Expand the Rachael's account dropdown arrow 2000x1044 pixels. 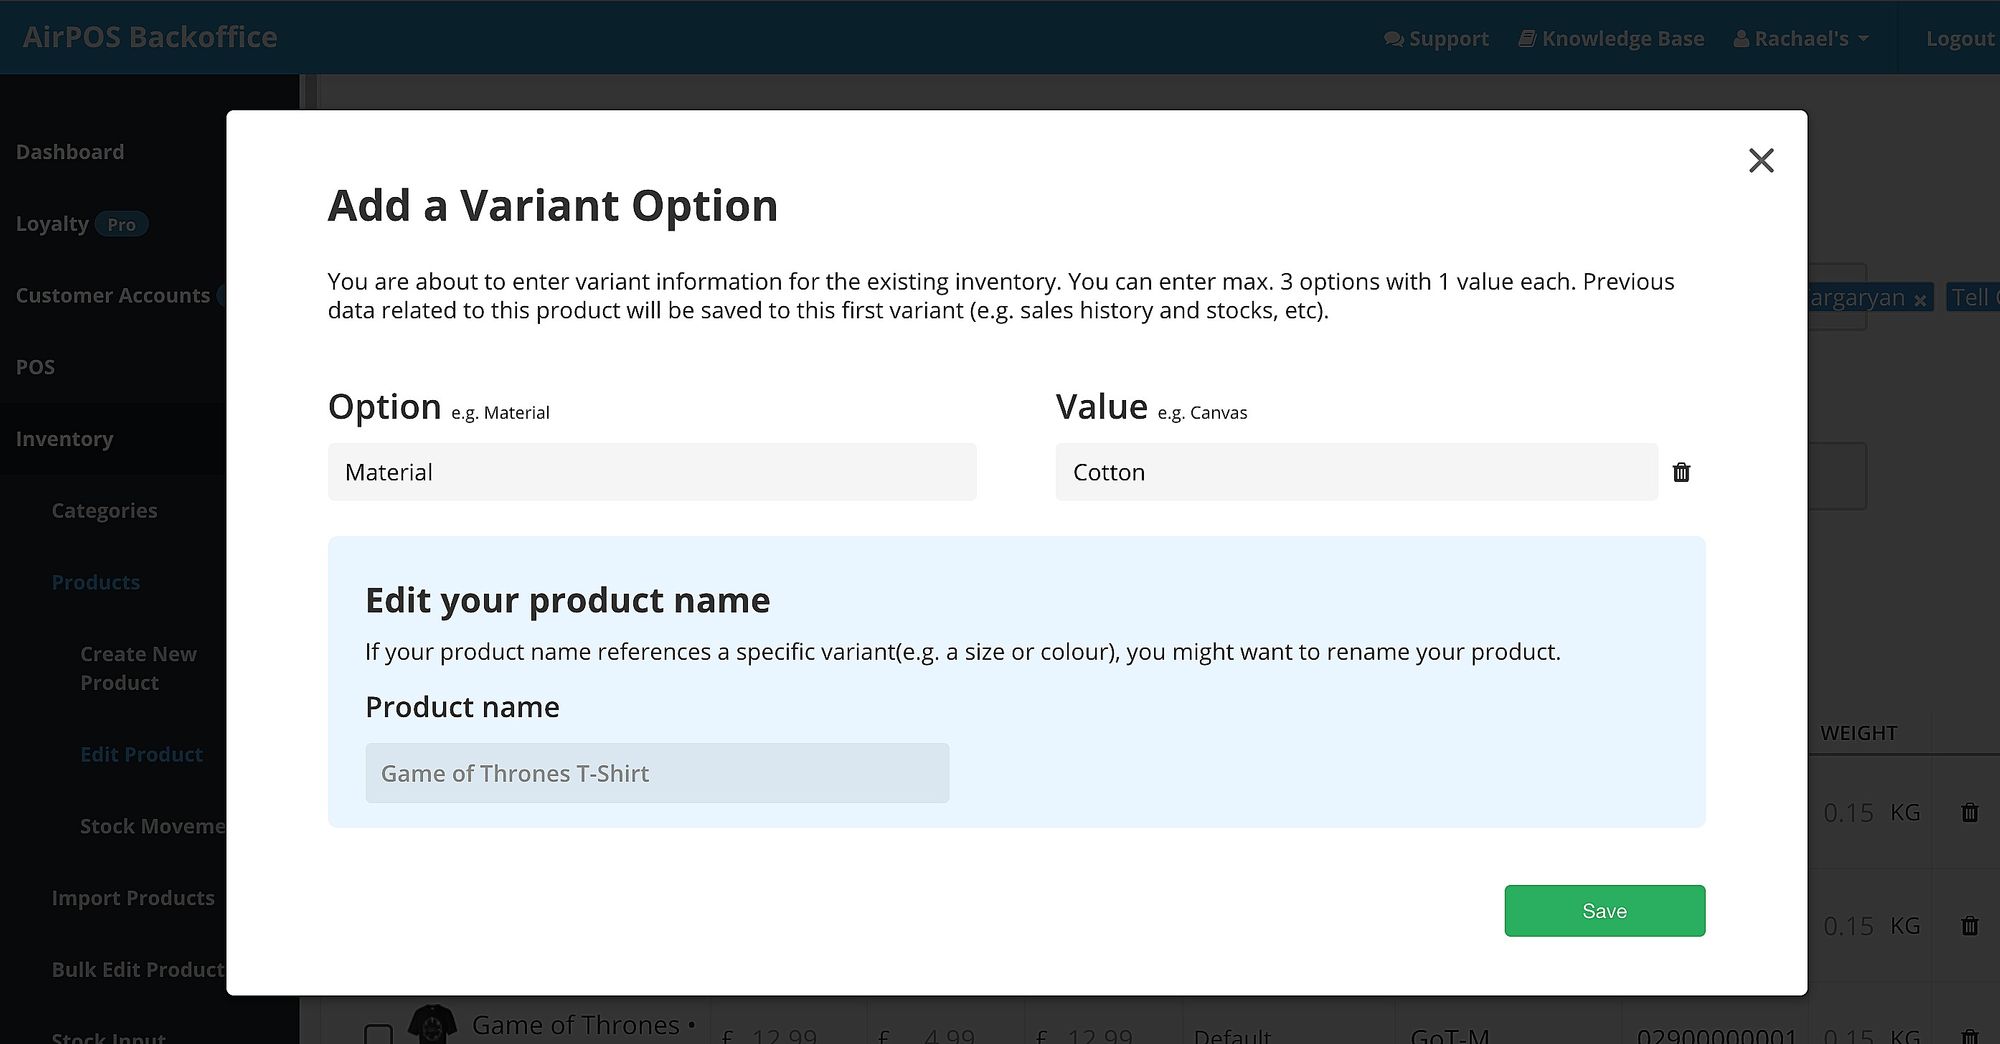click(x=1863, y=39)
